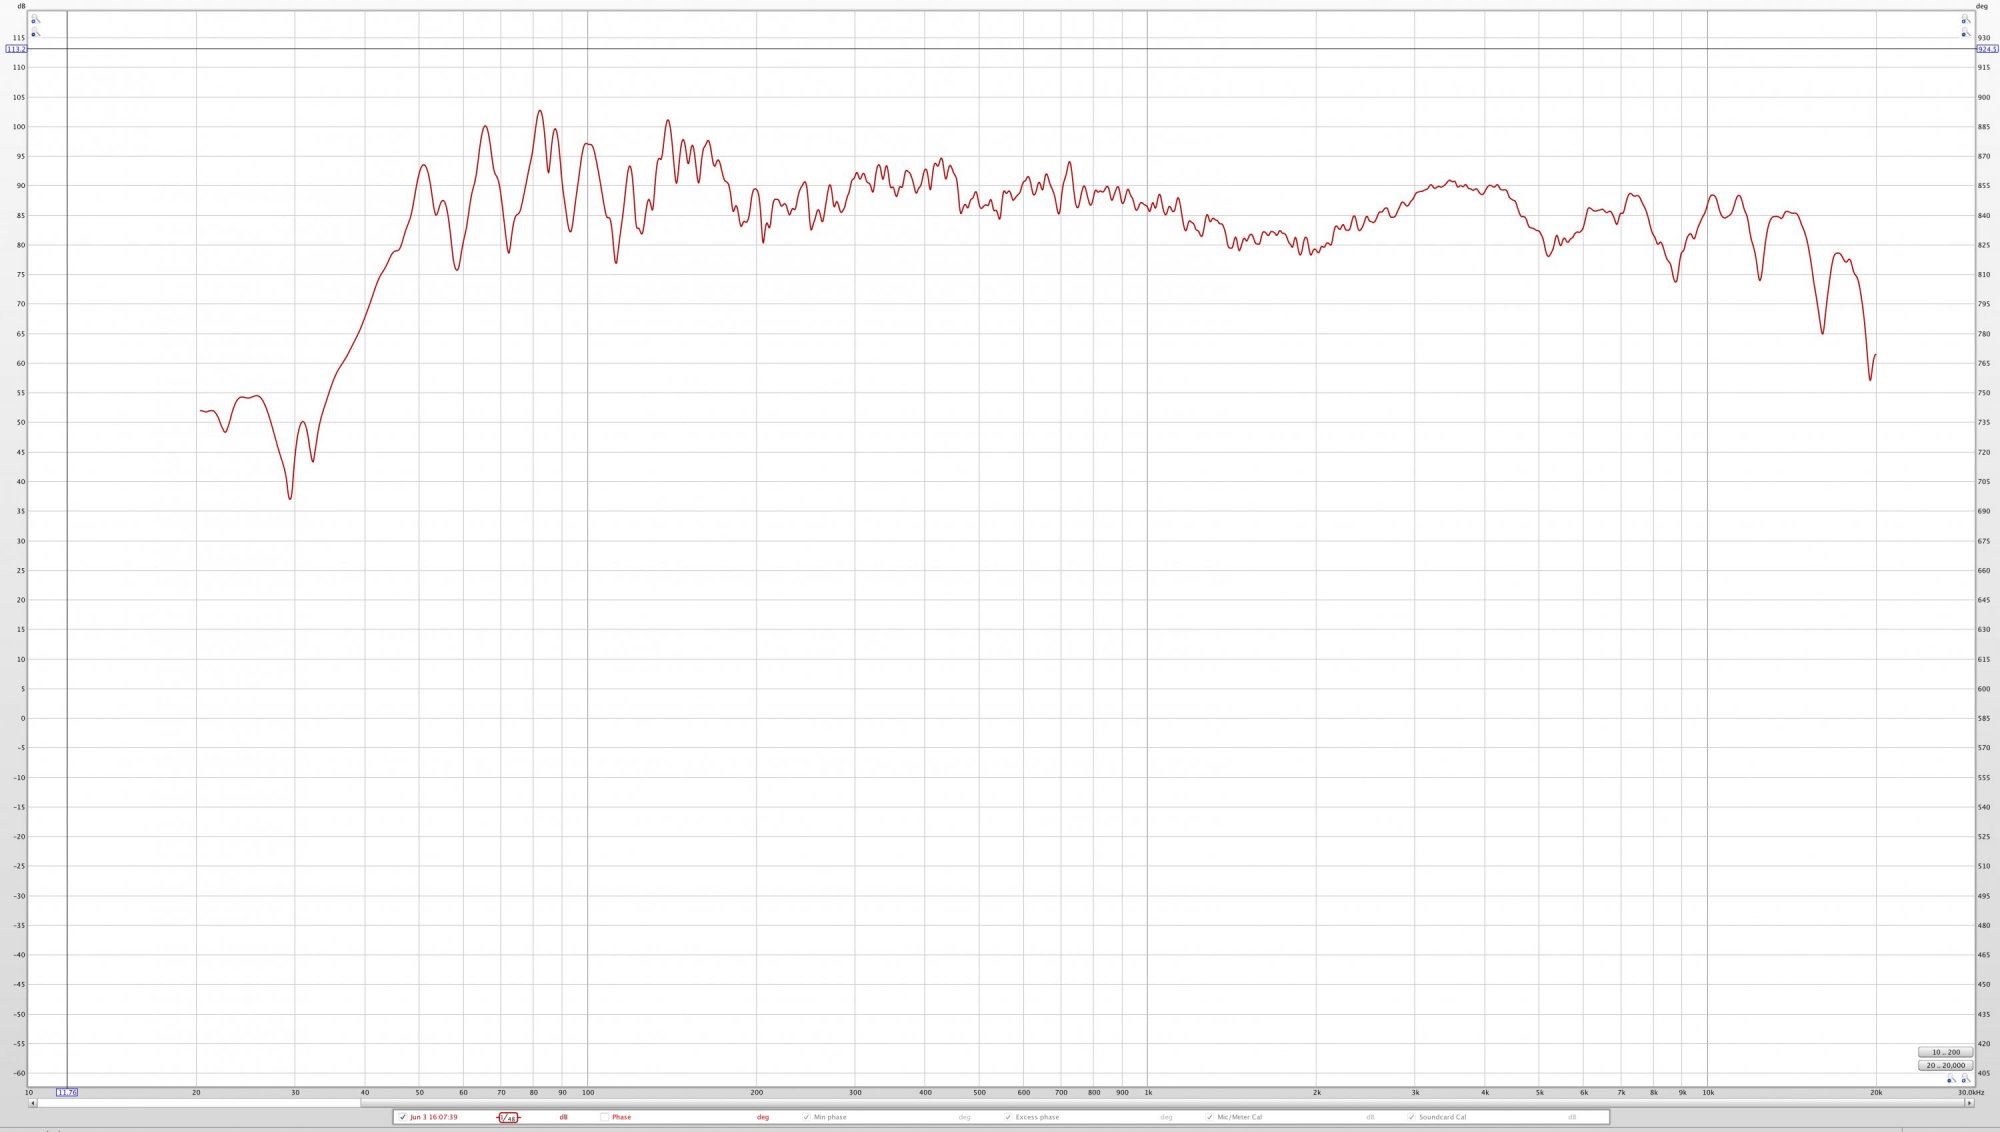Click the left-axis zoom in magnifier

pyautogui.click(x=35, y=19)
